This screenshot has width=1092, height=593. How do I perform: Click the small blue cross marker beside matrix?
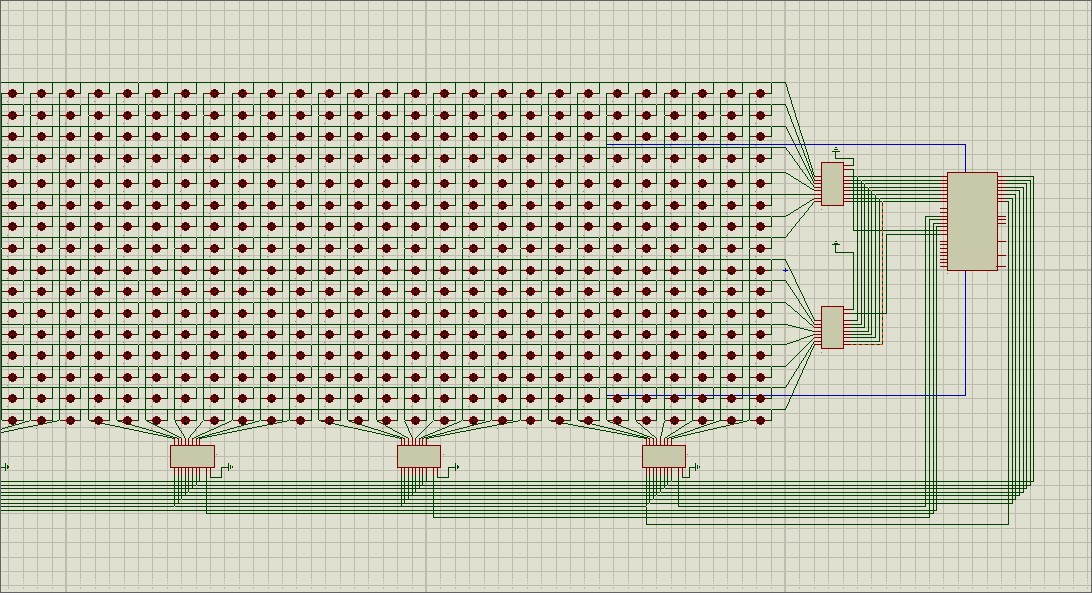point(785,270)
